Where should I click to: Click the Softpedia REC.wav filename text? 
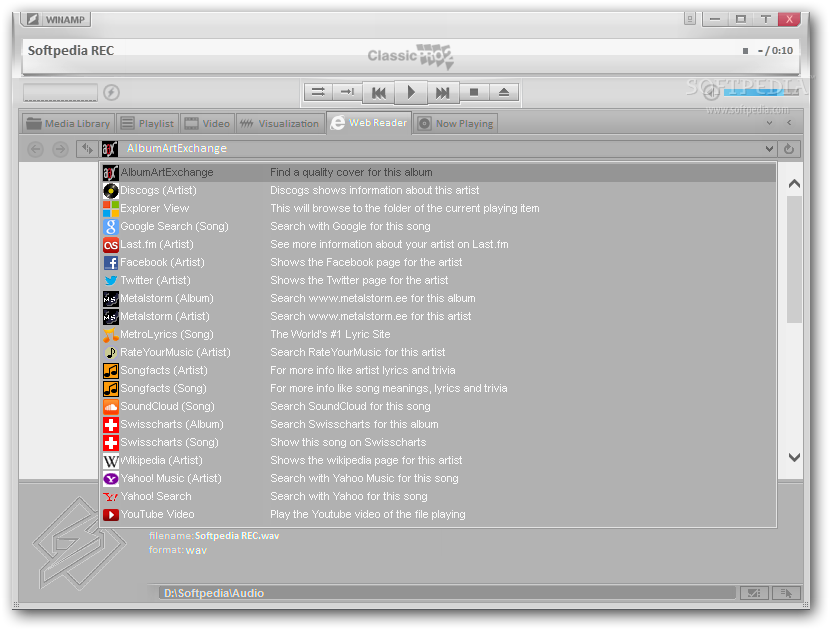237,536
